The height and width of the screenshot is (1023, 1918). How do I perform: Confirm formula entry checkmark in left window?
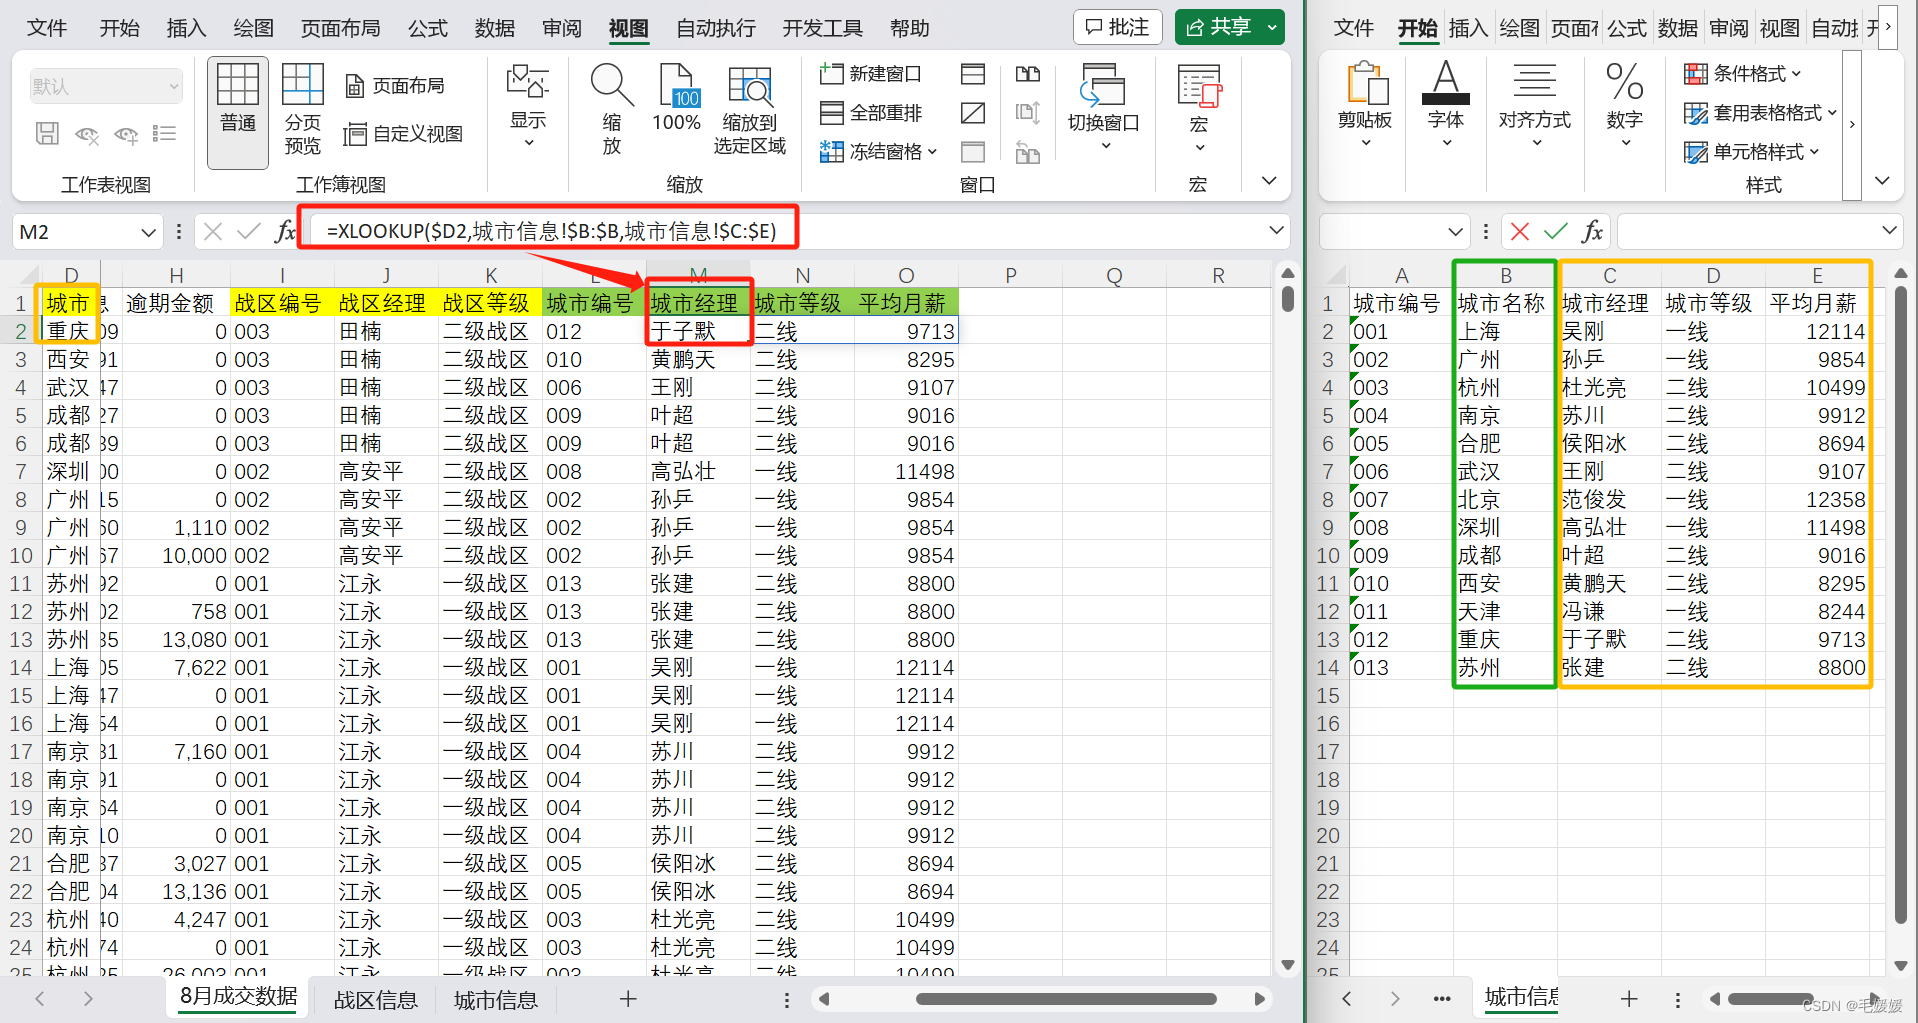click(249, 232)
